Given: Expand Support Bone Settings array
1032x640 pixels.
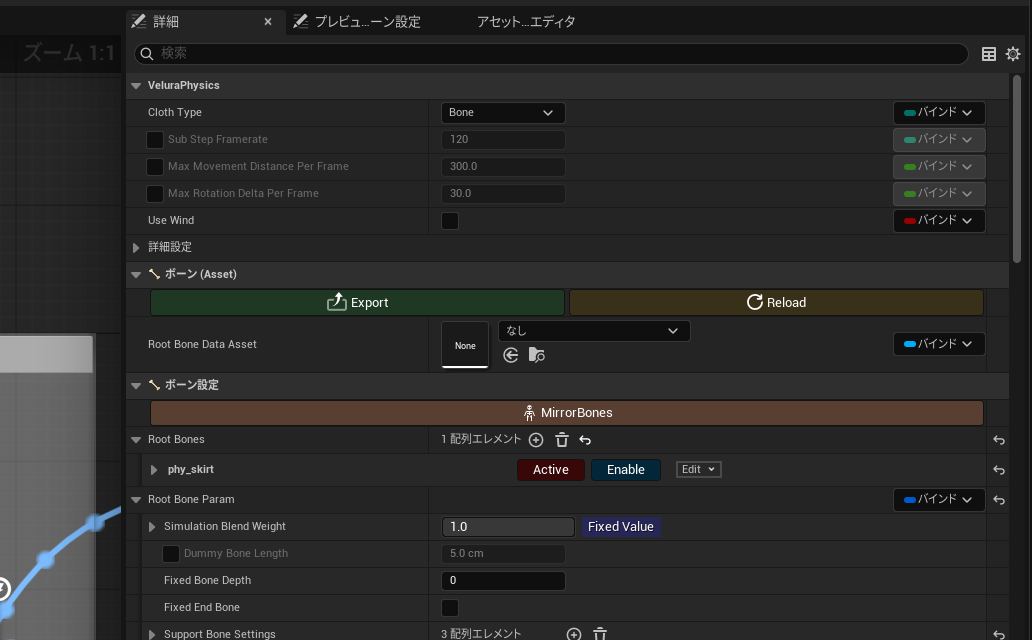Looking at the screenshot, I should 152,635.
